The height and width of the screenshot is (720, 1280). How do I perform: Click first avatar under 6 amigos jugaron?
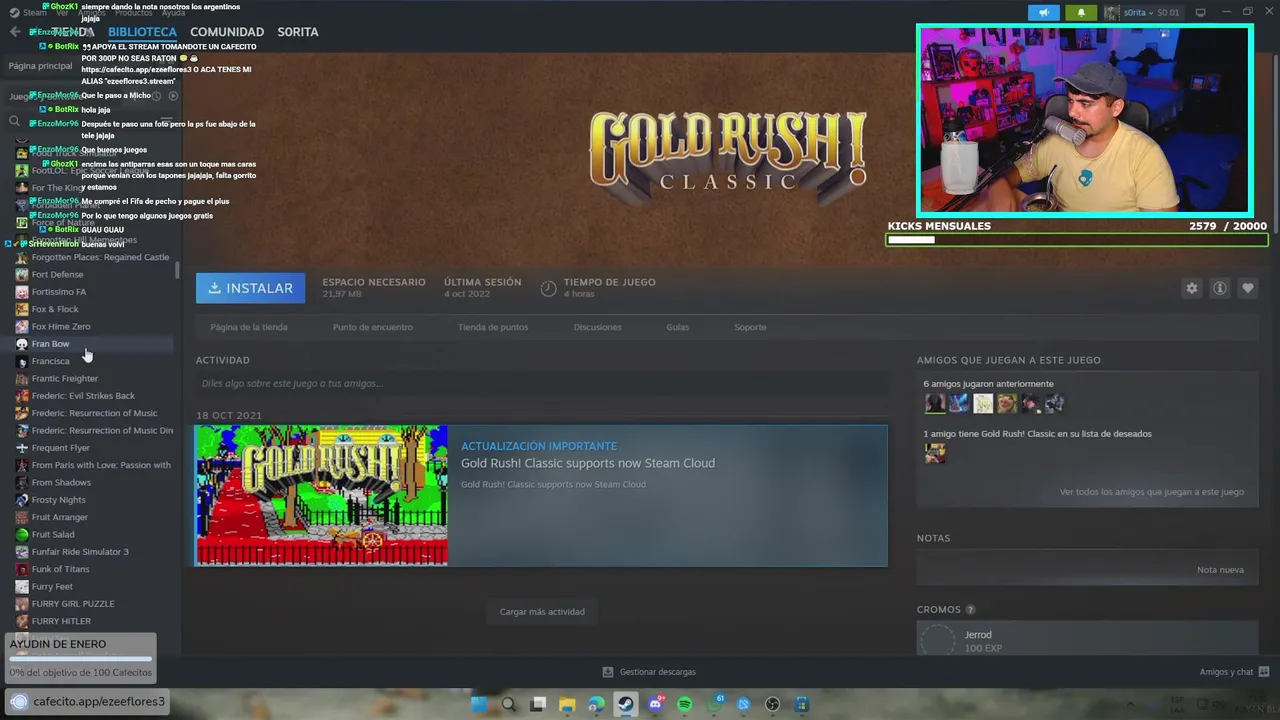tap(935, 403)
